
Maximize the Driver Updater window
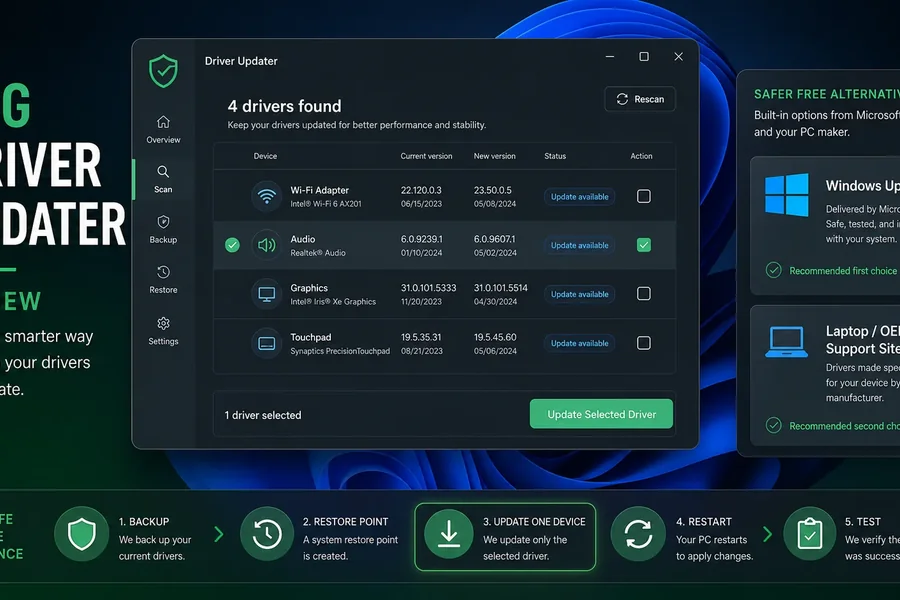(644, 56)
